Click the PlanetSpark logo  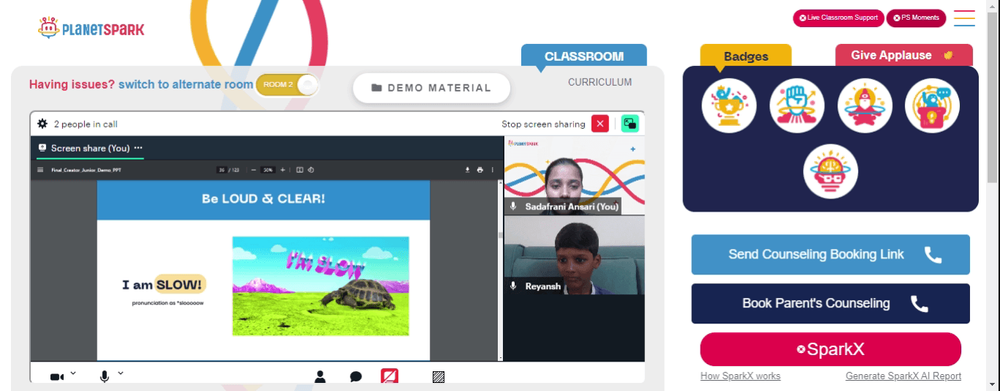(91, 28)
